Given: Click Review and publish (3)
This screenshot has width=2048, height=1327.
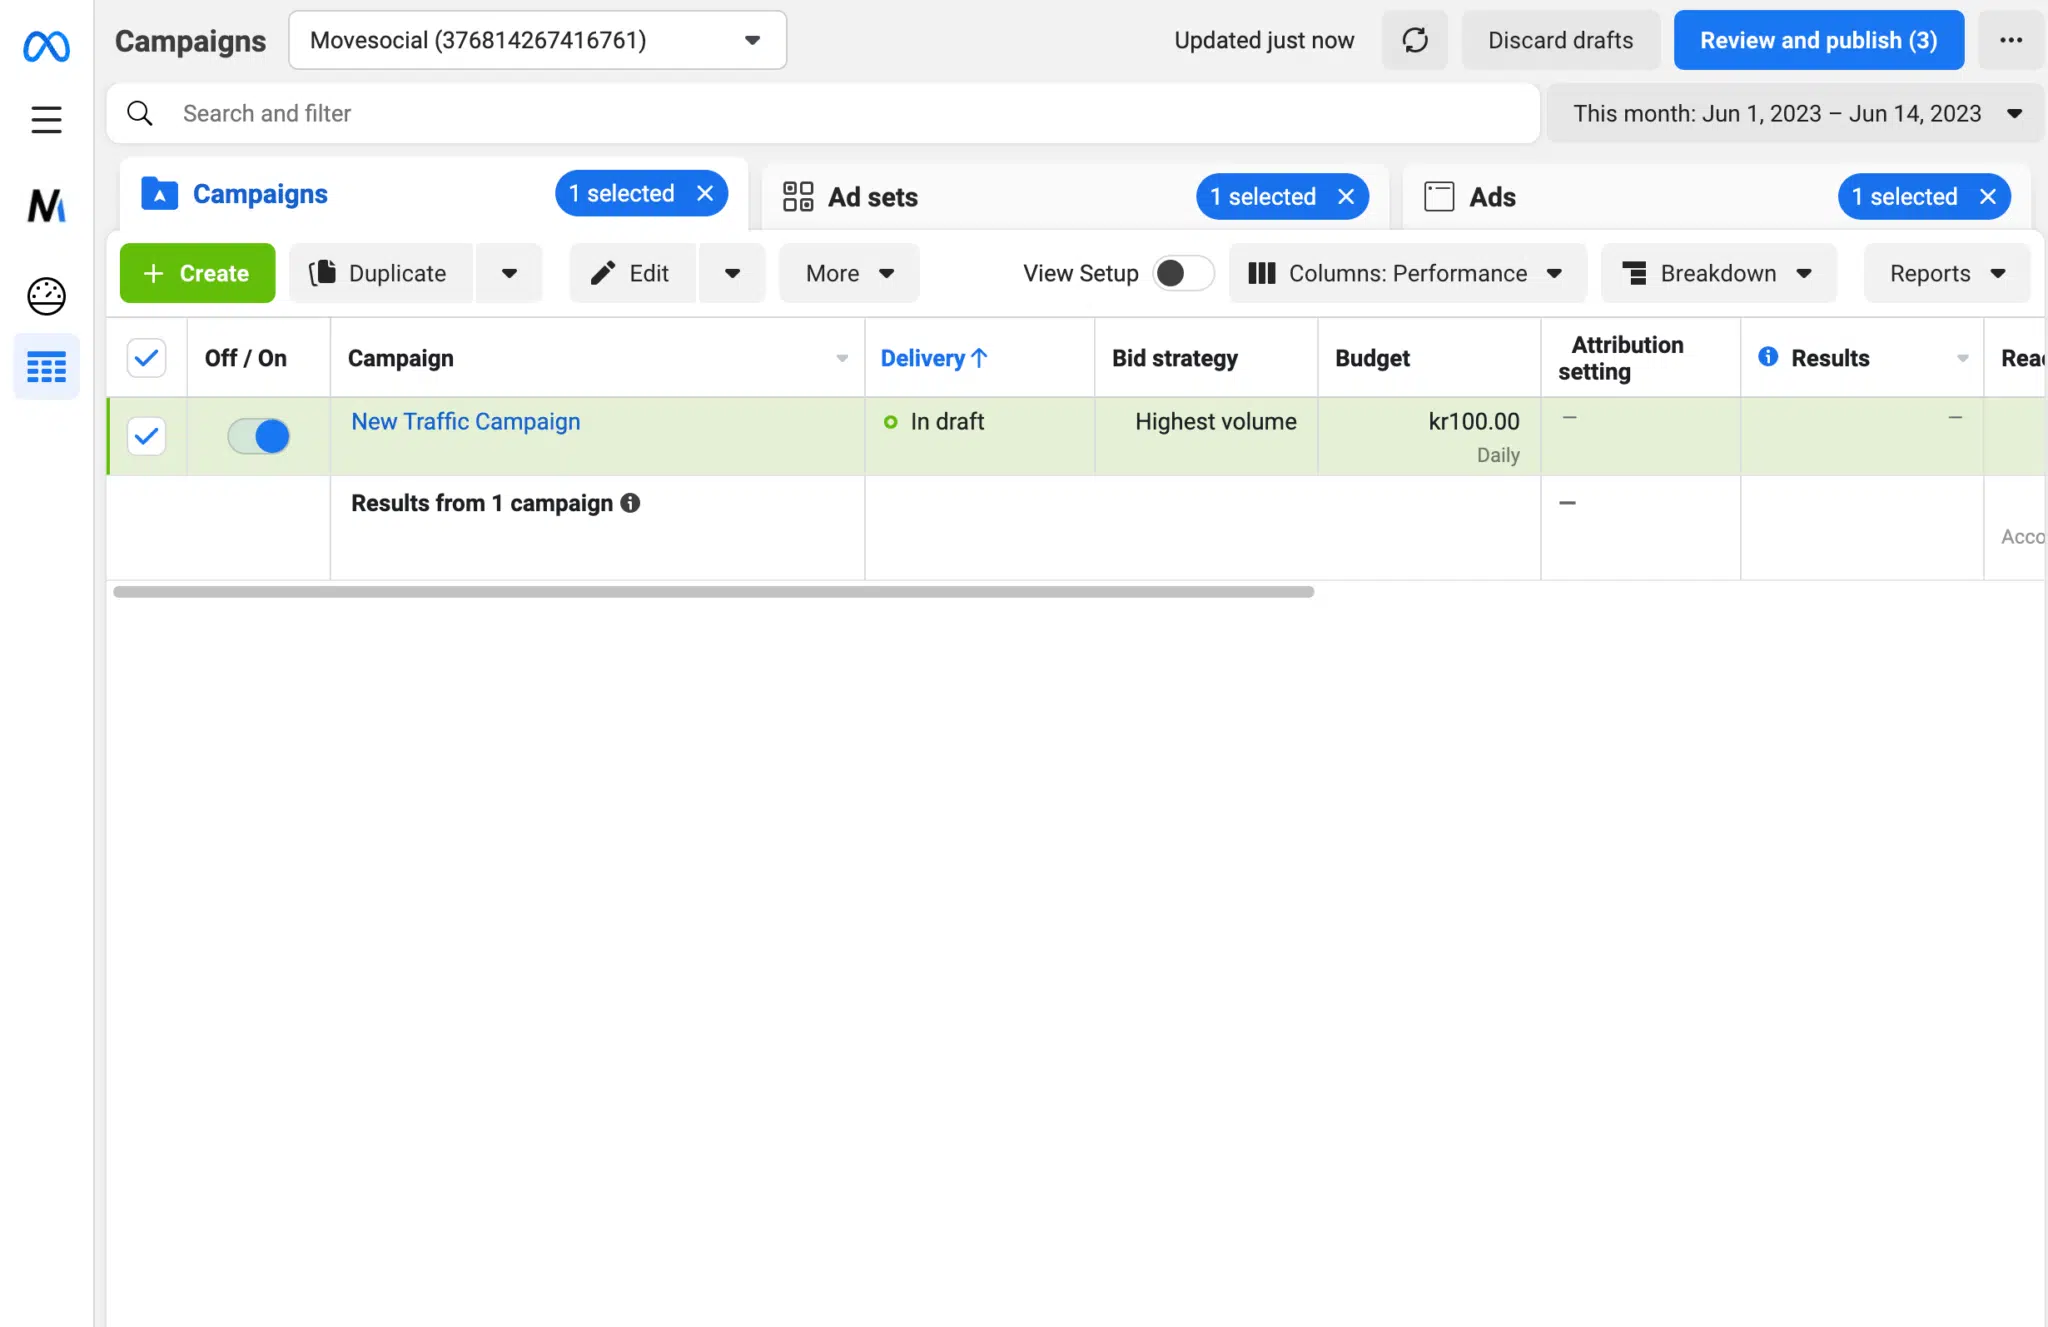Looking at the screenshot, I should pyautogui.click(x=1819, y=40).
